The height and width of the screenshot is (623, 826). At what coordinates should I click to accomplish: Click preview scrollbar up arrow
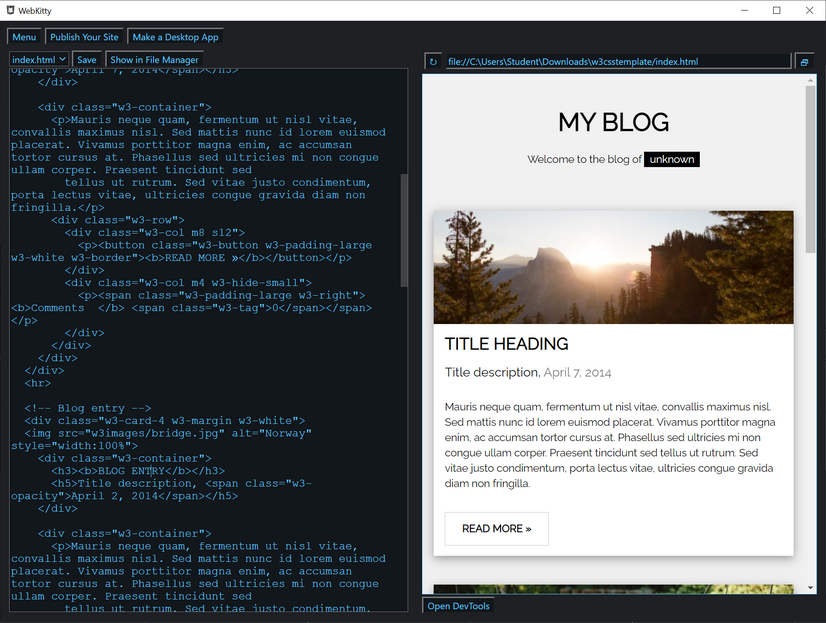(810, 80)
